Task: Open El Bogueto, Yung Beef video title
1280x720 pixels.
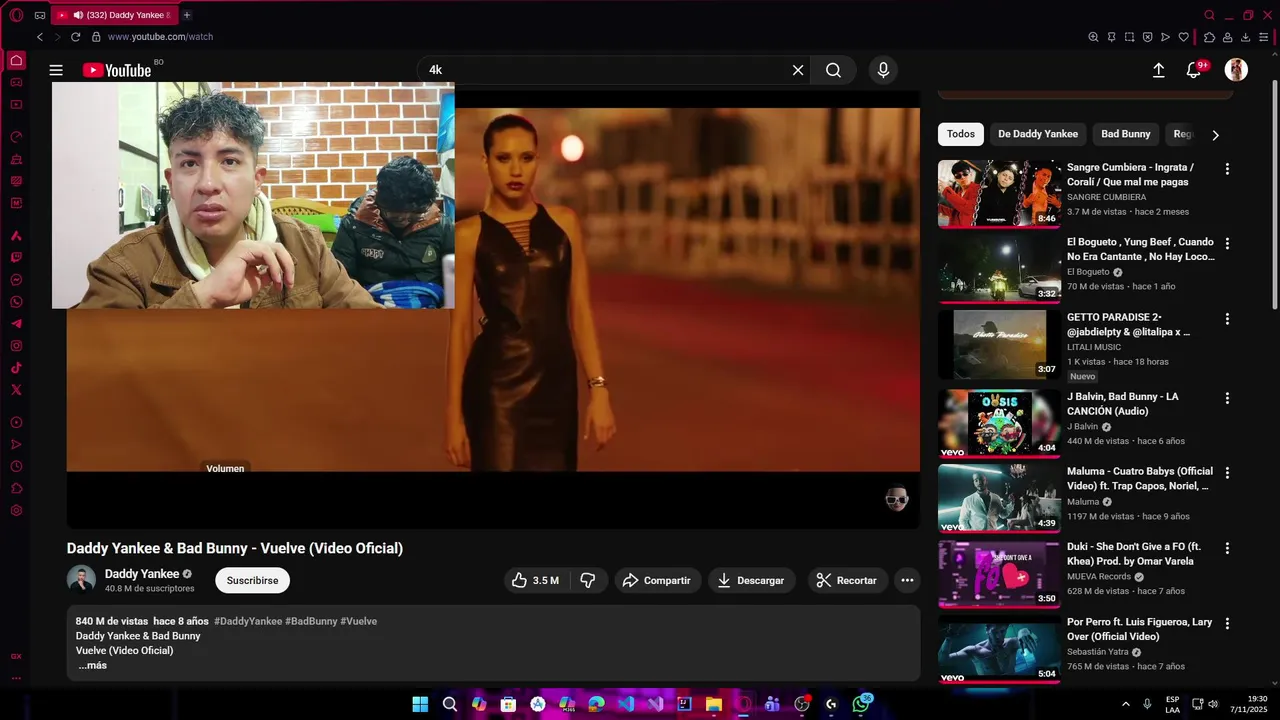Action: (x=1140, y=249)
